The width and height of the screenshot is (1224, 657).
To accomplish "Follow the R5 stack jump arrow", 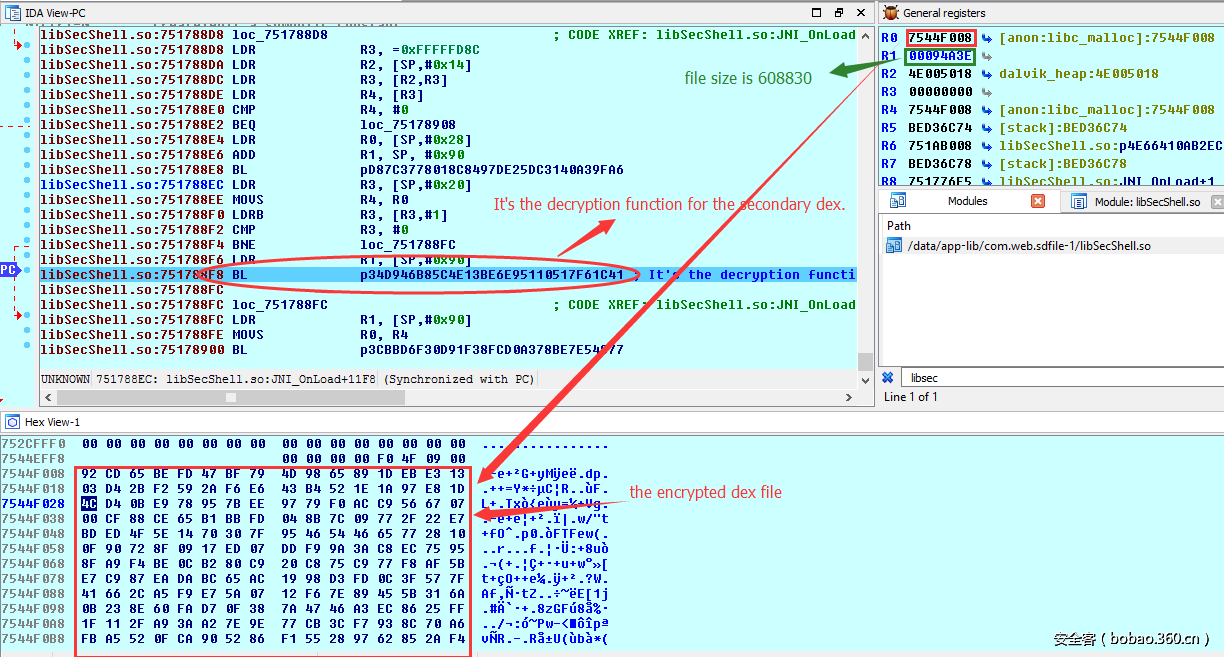I will 987,128.
